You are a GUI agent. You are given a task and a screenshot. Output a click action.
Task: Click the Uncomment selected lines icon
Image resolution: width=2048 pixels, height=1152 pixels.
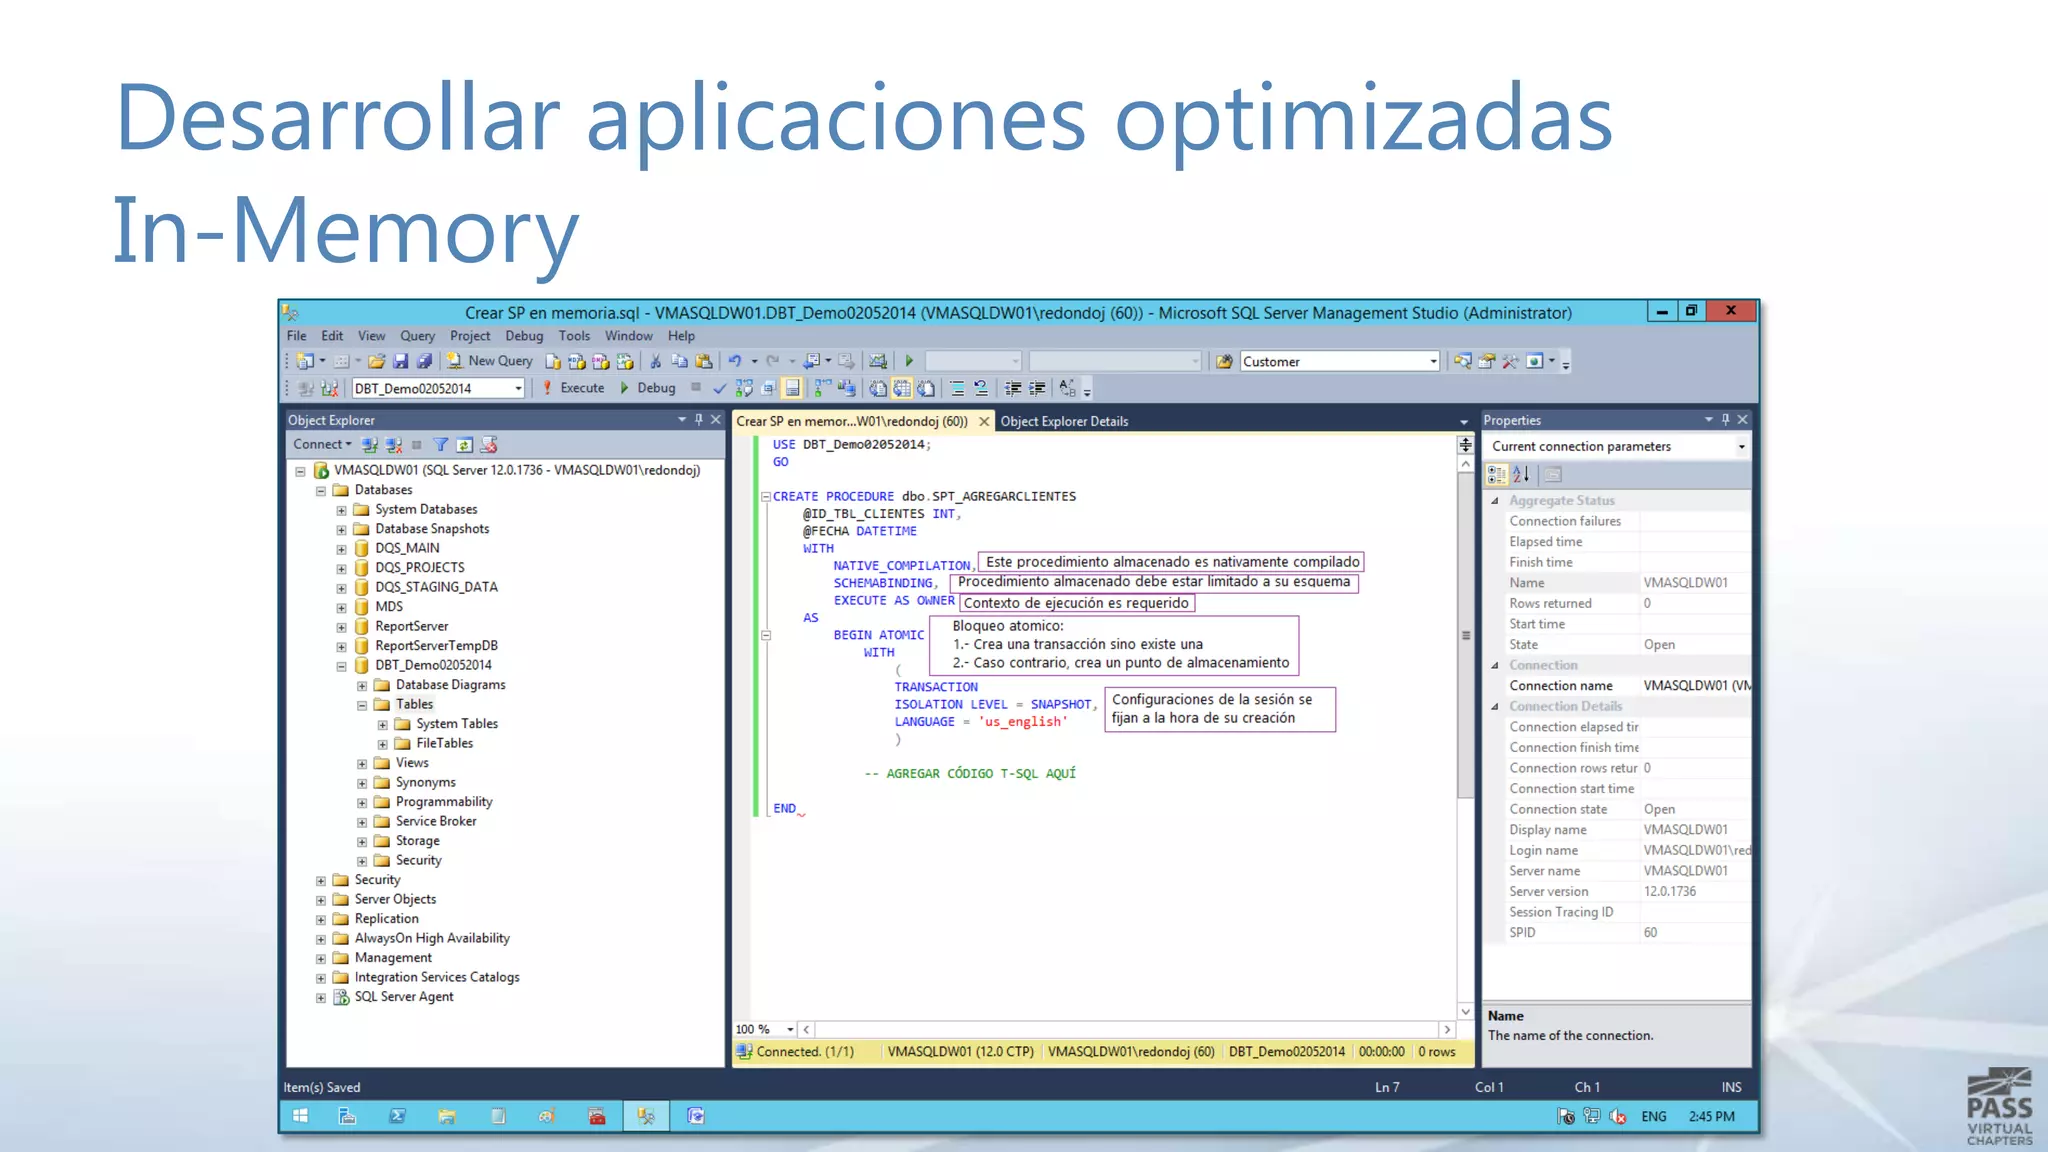[x=981, y=388]
